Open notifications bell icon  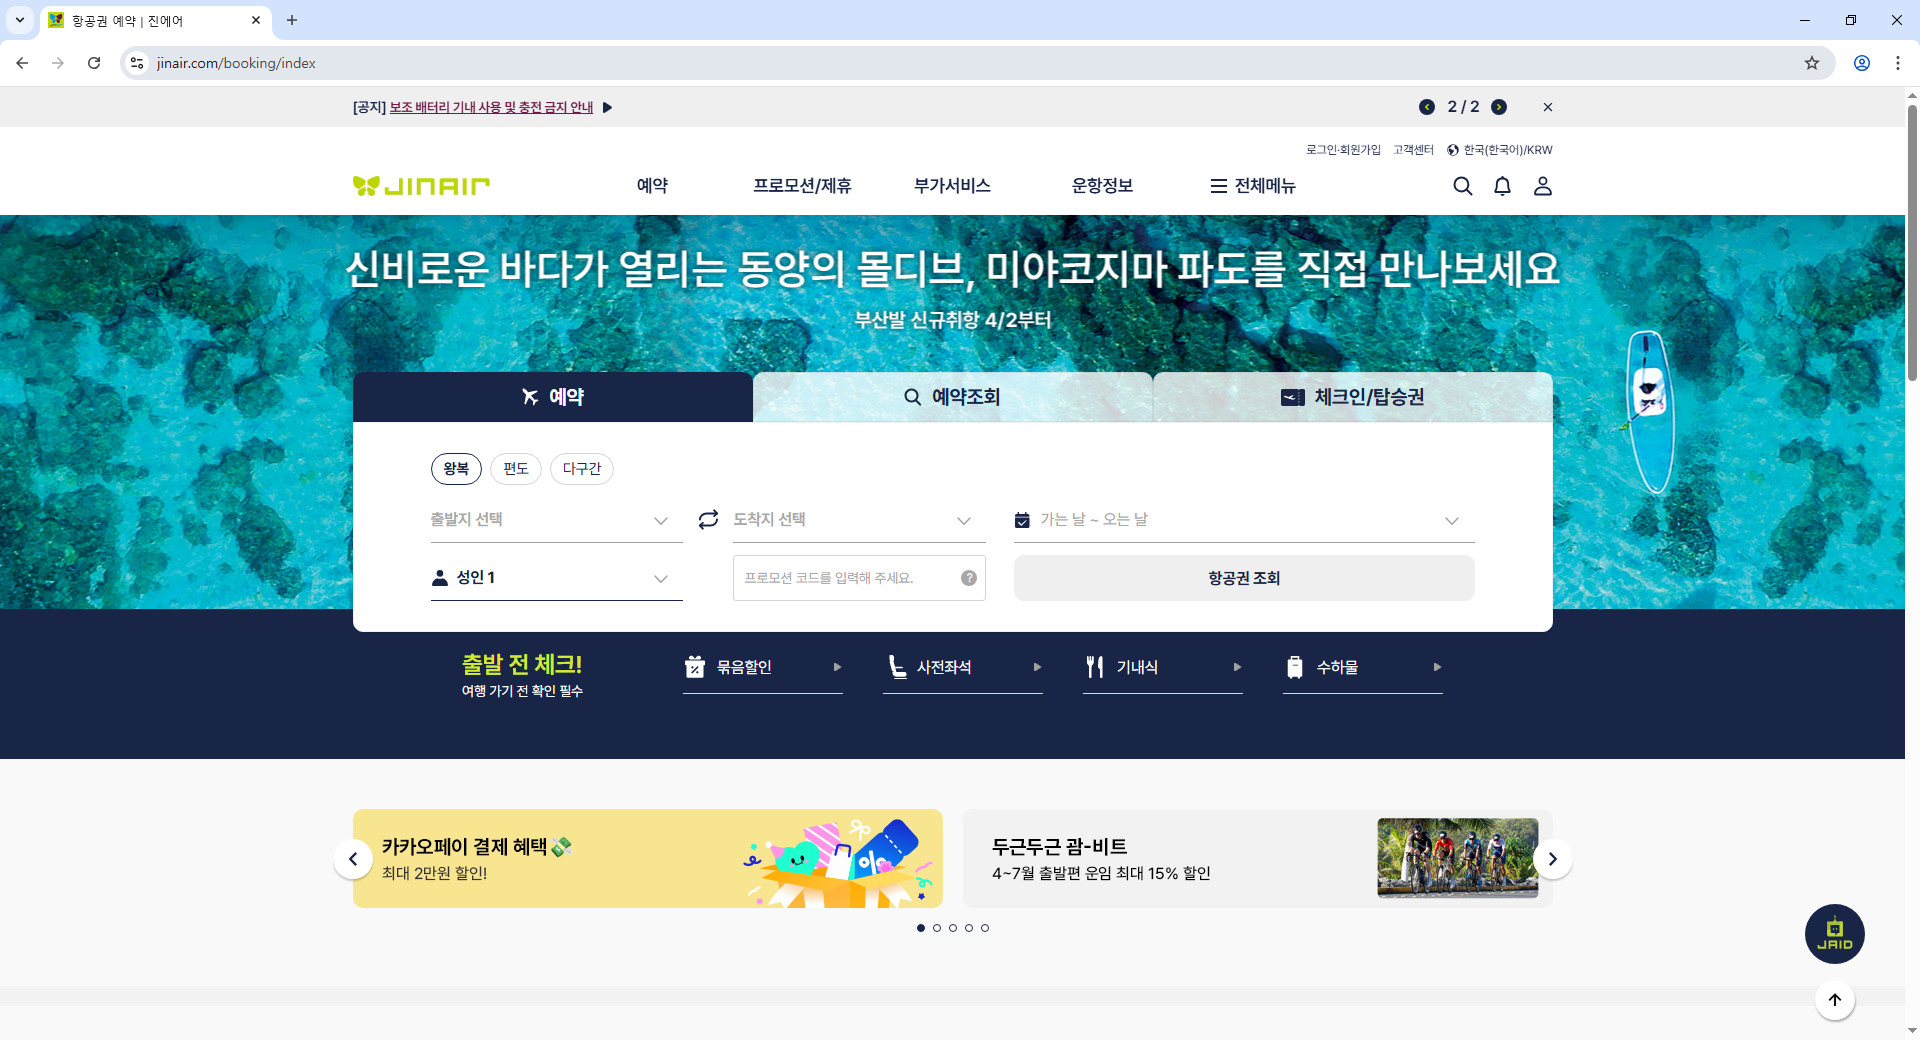click(1502, 186)
